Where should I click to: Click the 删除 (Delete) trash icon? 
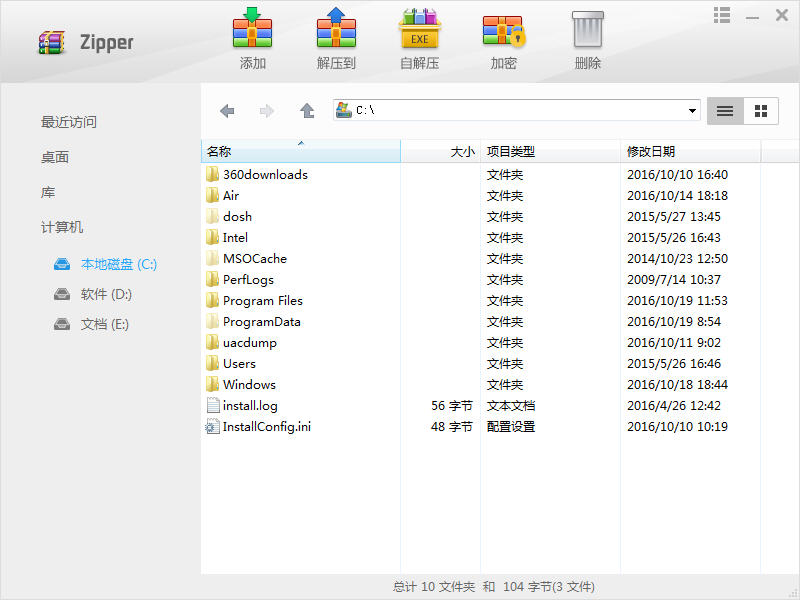click(588, 30)
